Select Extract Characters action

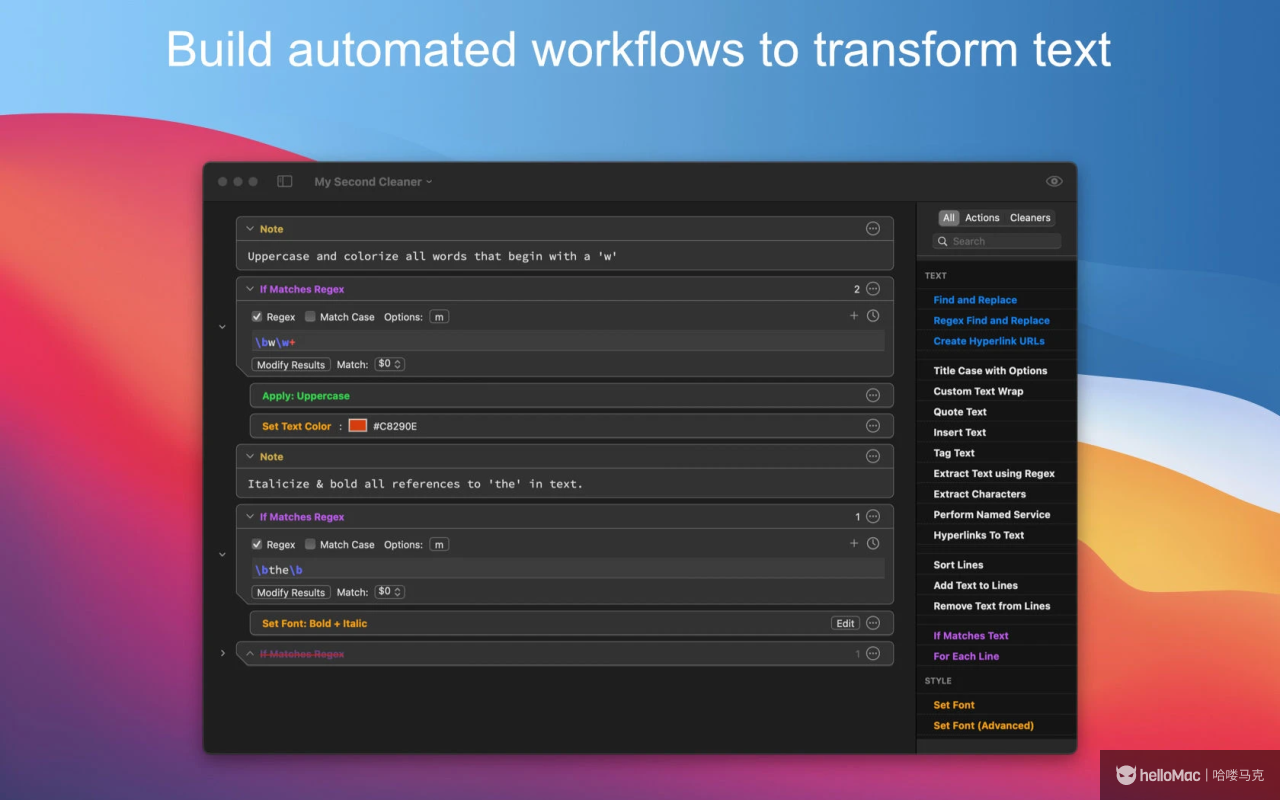point(980,494)
